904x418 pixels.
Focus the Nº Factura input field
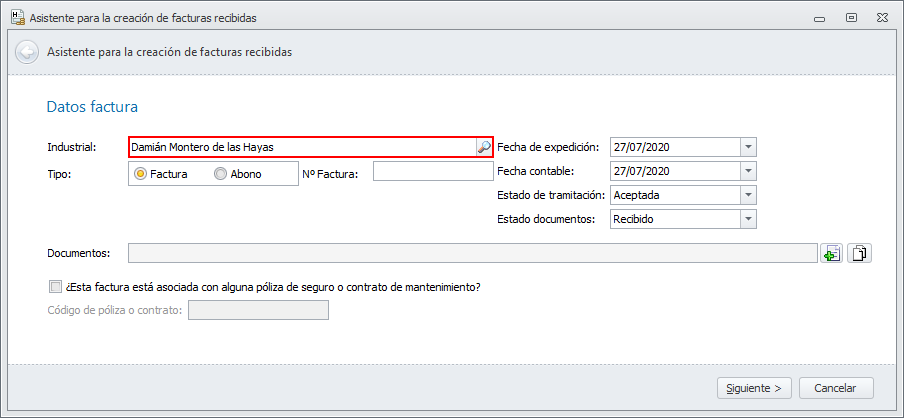click(x=432, y=172)
